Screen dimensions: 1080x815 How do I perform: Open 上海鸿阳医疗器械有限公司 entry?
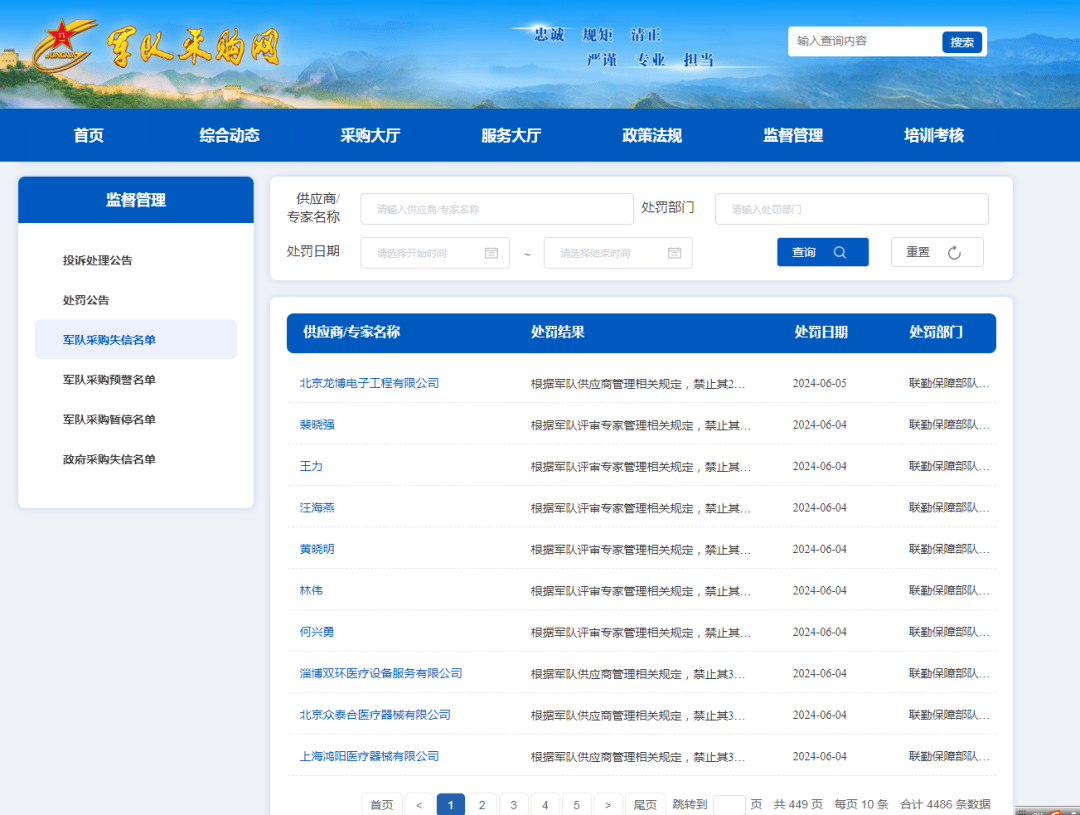click(369, 756)
